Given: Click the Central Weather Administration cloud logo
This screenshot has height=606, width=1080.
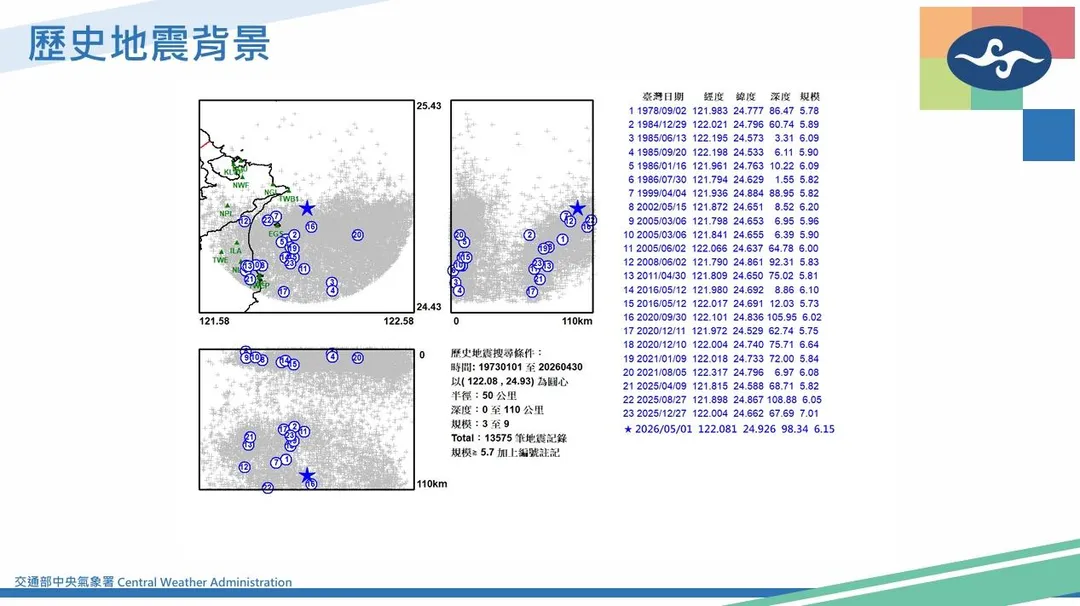Looking at the screenshot, I should click(x=999, y=58).
